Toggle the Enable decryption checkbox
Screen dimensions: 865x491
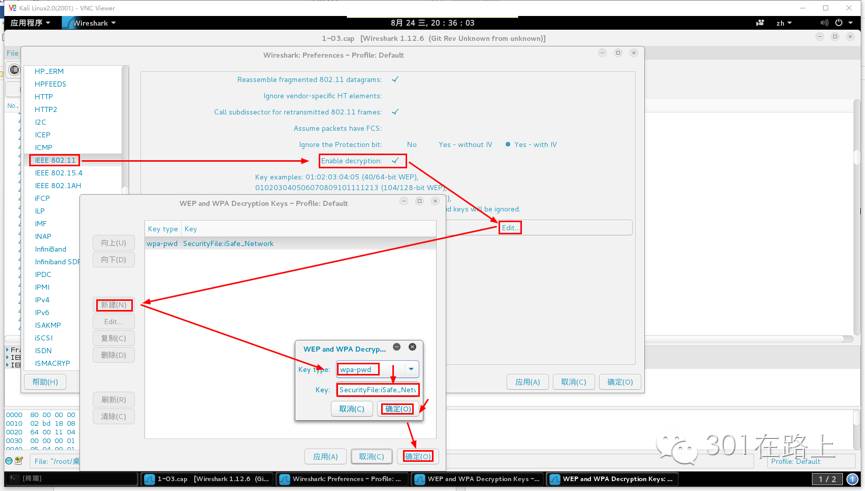(x=396, y=161)
